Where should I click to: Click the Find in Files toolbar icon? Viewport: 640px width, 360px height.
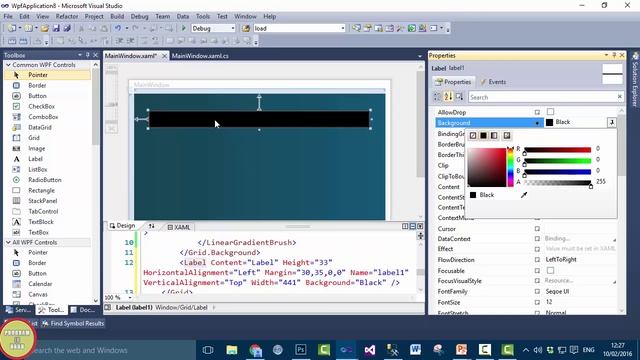coord(246,28)
